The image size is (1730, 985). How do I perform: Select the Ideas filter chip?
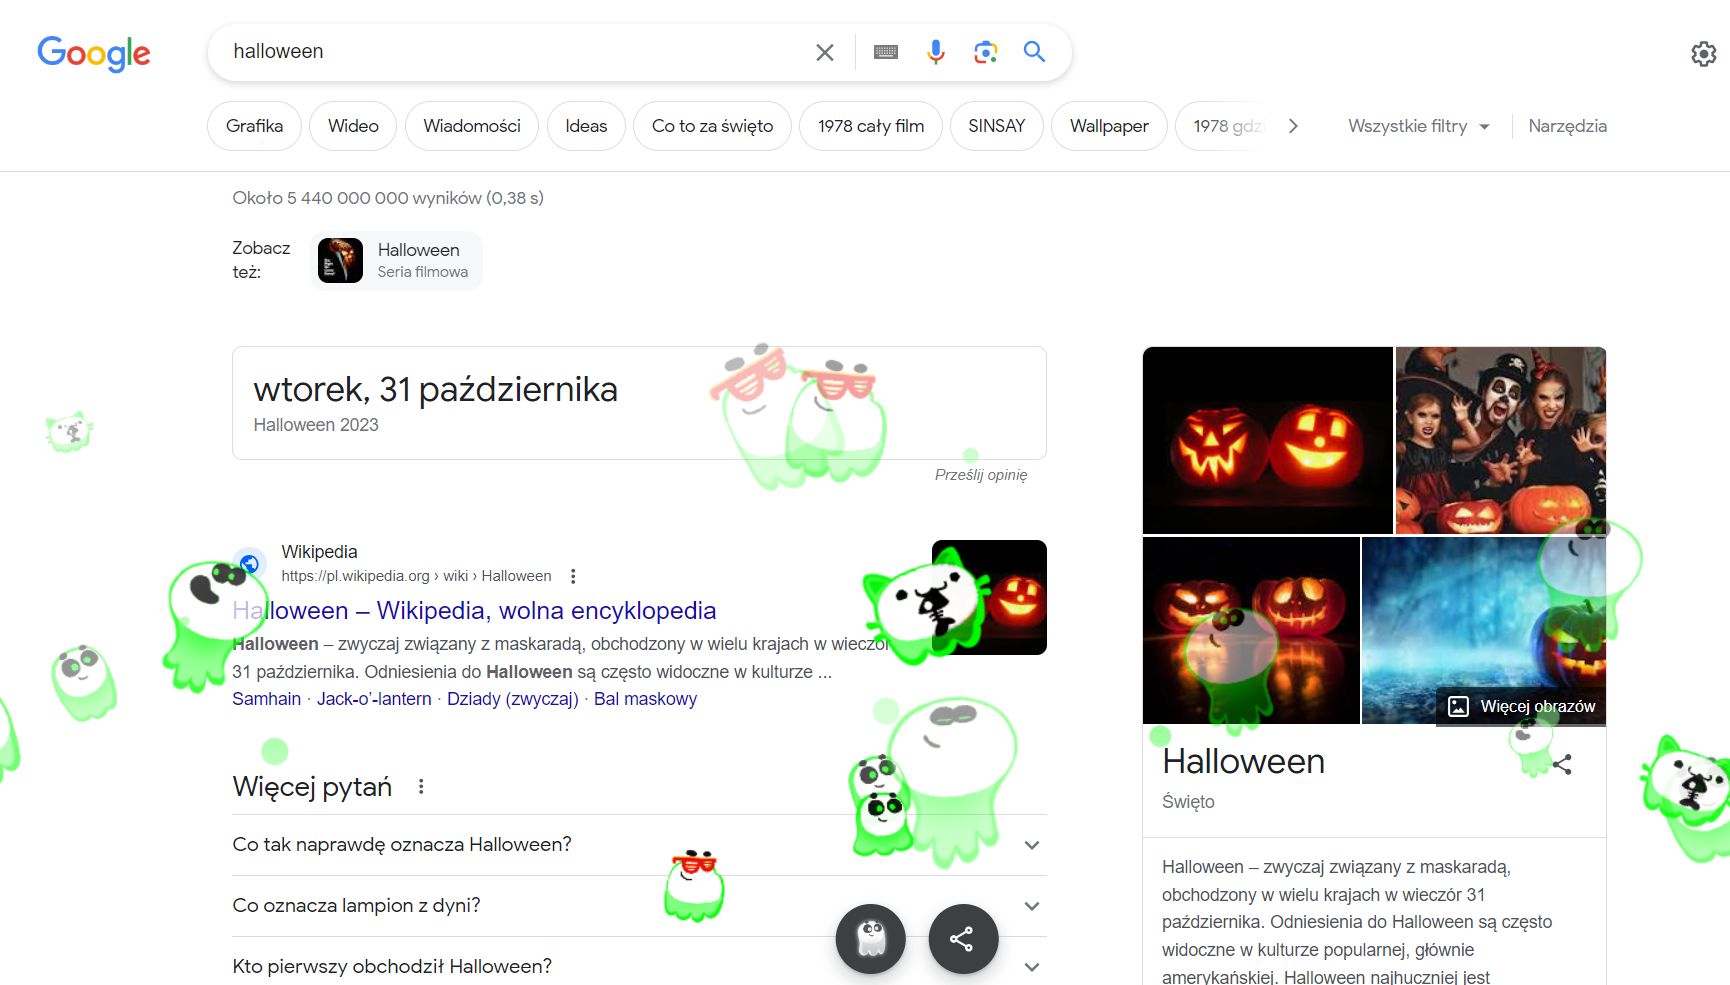click(x=586, y=126)
